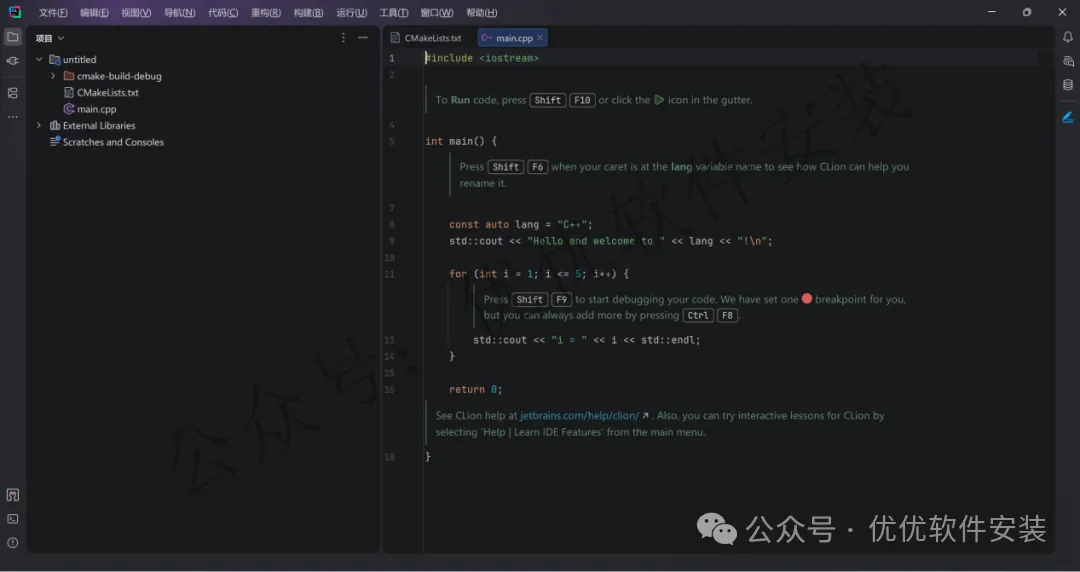Place caret on '#include <iostream>' line
The height and width of the screenshot is (572, 1080).
click(482, 58)
